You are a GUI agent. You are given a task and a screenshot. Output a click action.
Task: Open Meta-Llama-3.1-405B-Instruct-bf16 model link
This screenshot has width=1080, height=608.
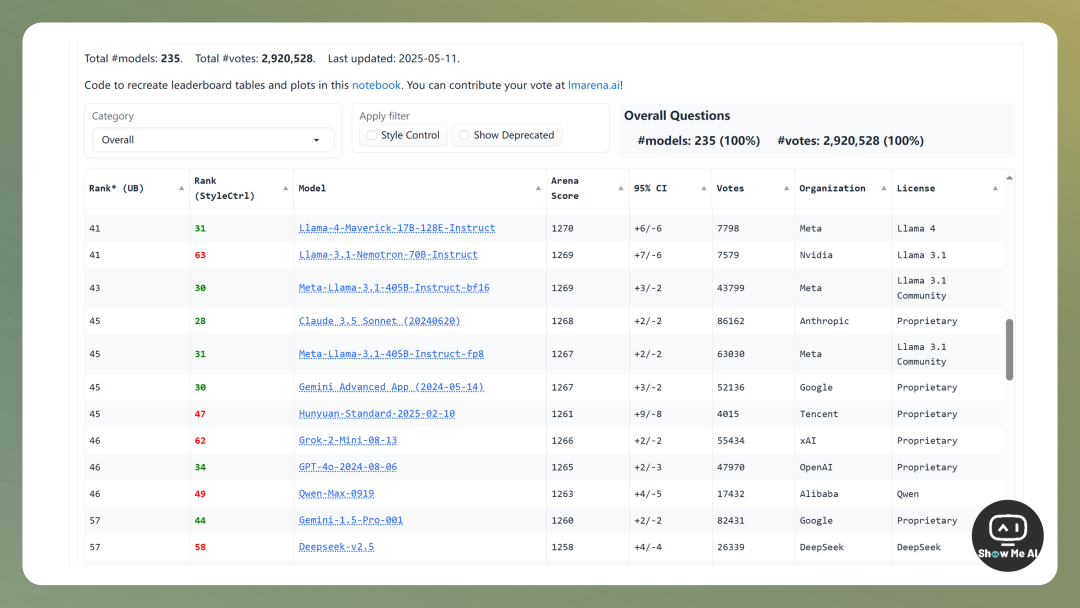(394, 288)
